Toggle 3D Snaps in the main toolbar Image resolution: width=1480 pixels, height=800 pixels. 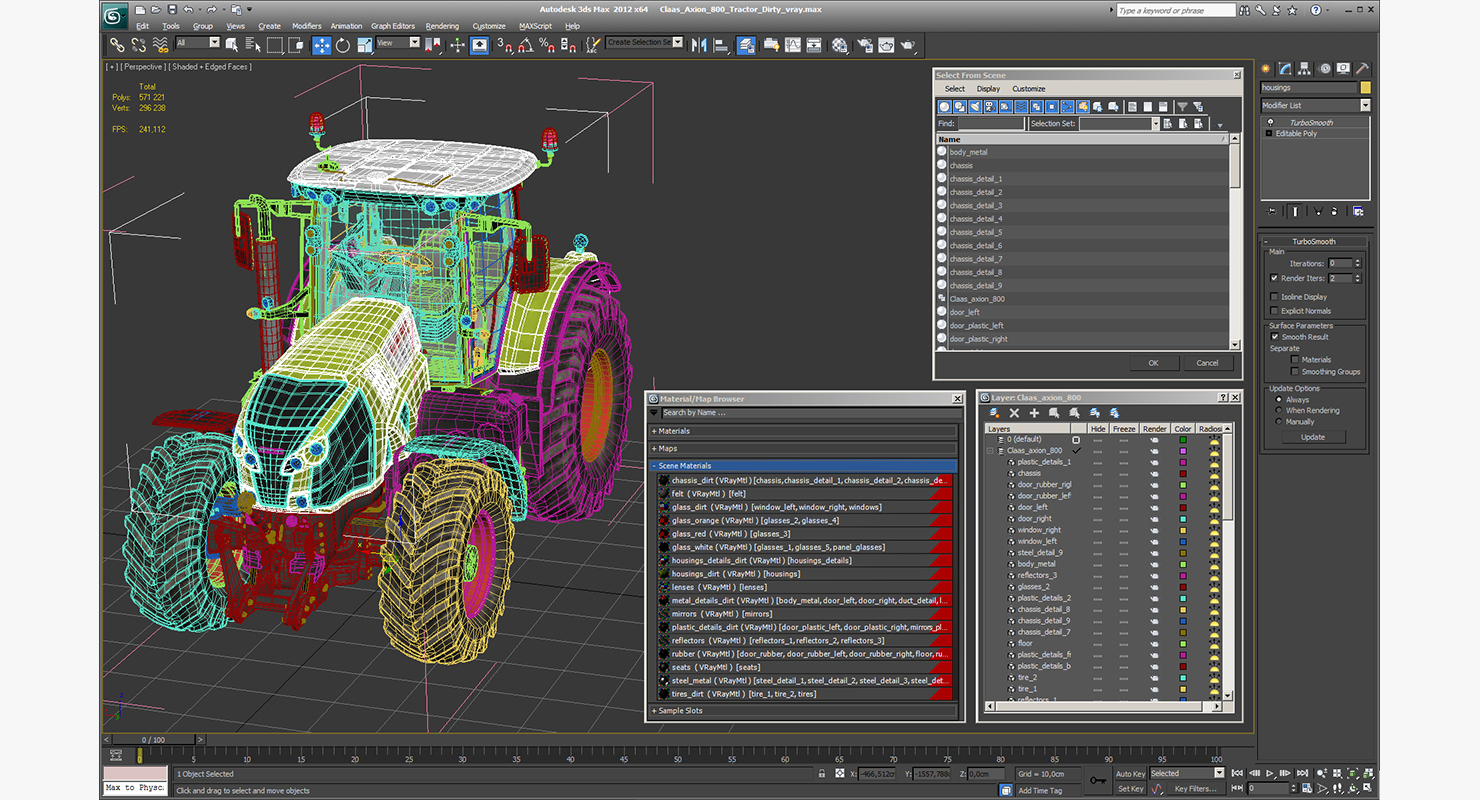pyautogui.click(x=504, y=45)
